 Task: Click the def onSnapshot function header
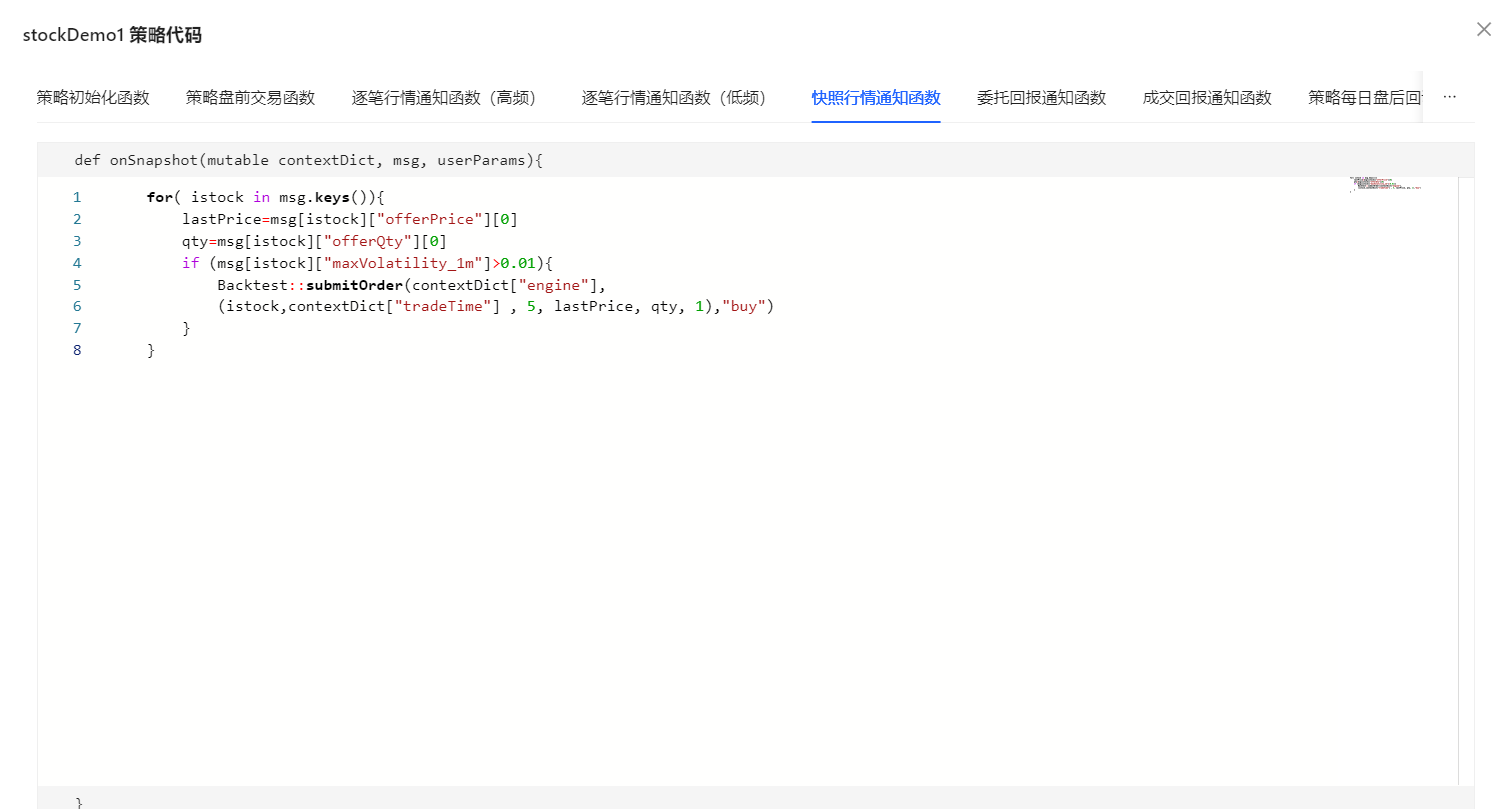[x=308, y=160]
